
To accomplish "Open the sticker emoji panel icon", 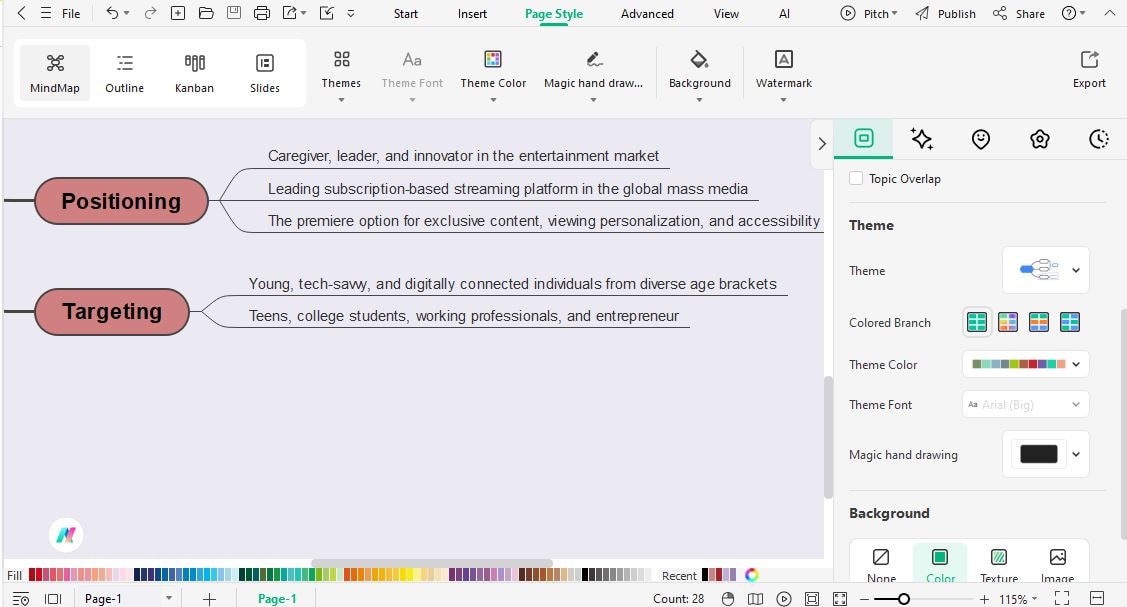I will tap(980, 139).
